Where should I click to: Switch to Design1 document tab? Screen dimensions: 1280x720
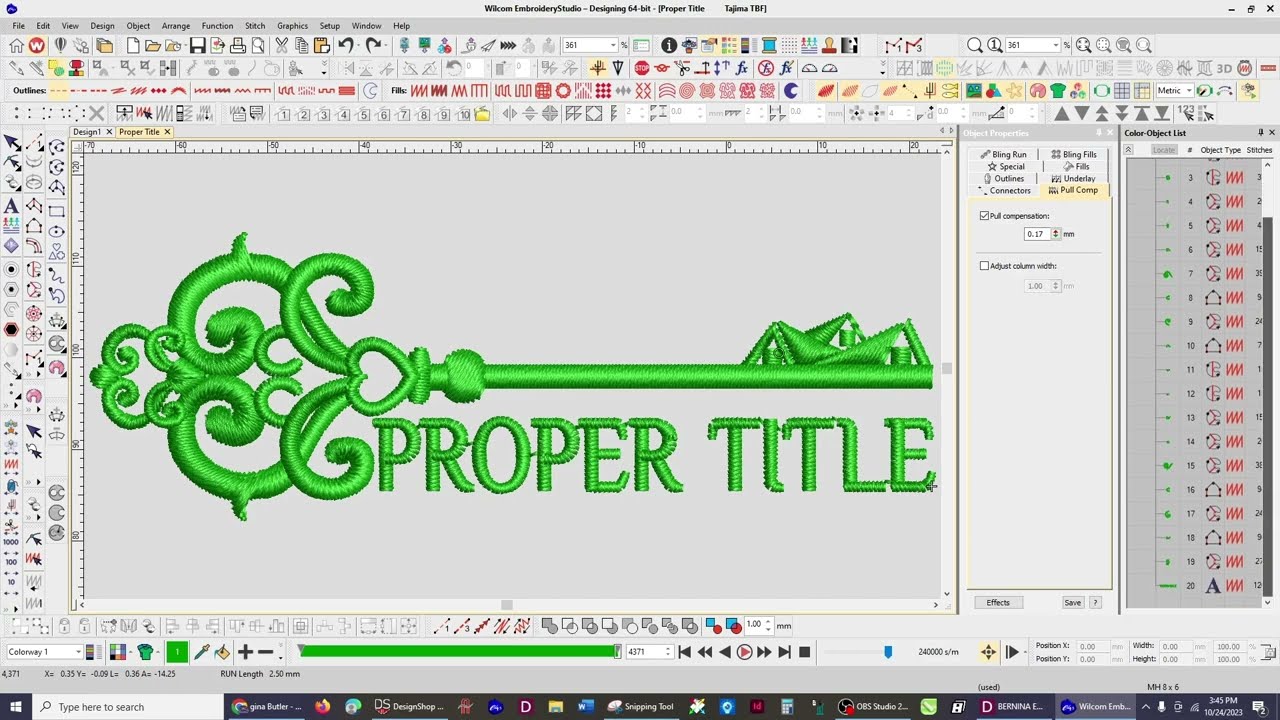point(87,132)
